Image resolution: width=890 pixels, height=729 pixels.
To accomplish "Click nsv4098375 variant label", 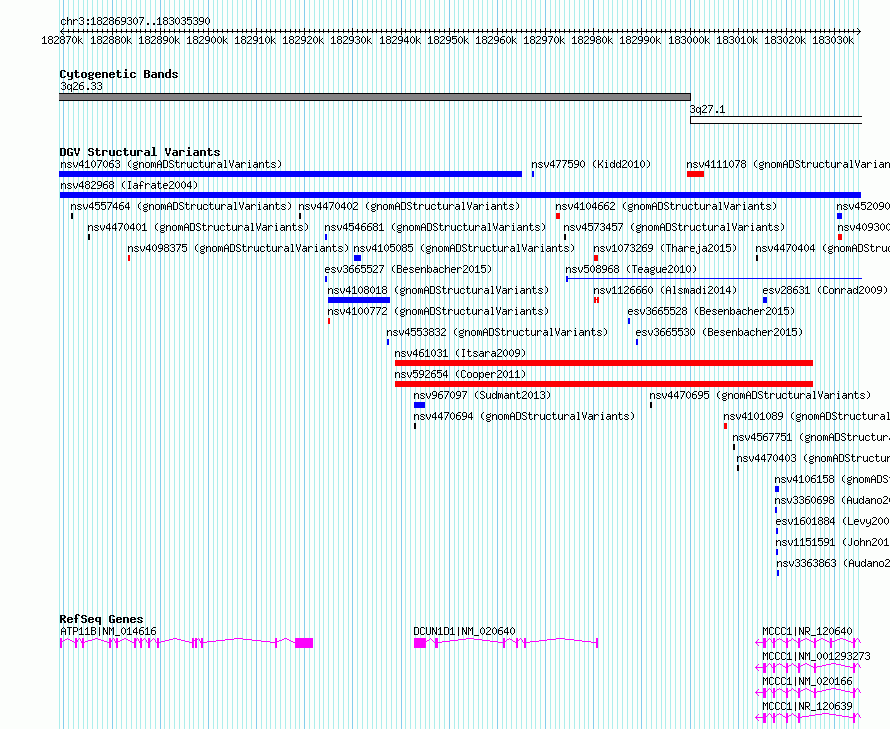I will (x=238, y=248).
